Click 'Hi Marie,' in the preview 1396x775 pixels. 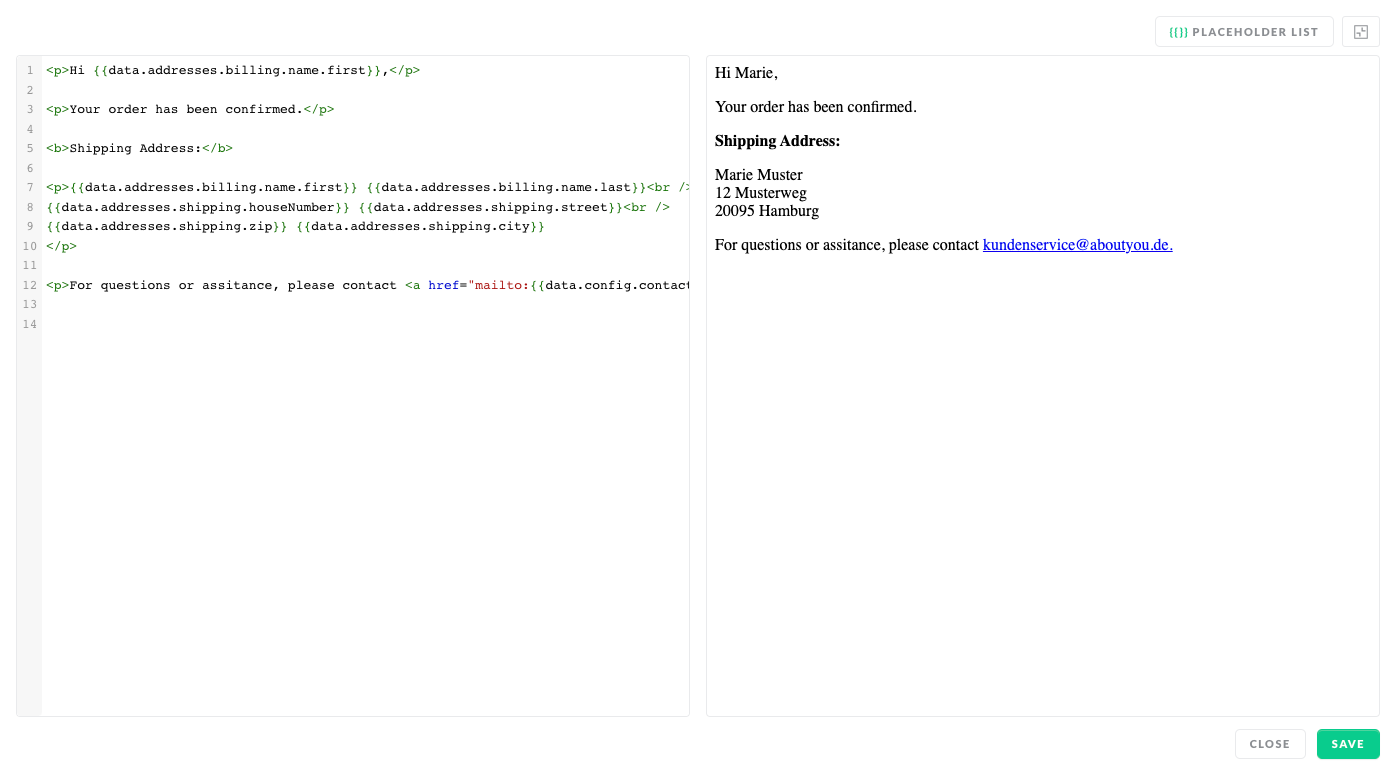pyautogui.click(x=746, y=73)
